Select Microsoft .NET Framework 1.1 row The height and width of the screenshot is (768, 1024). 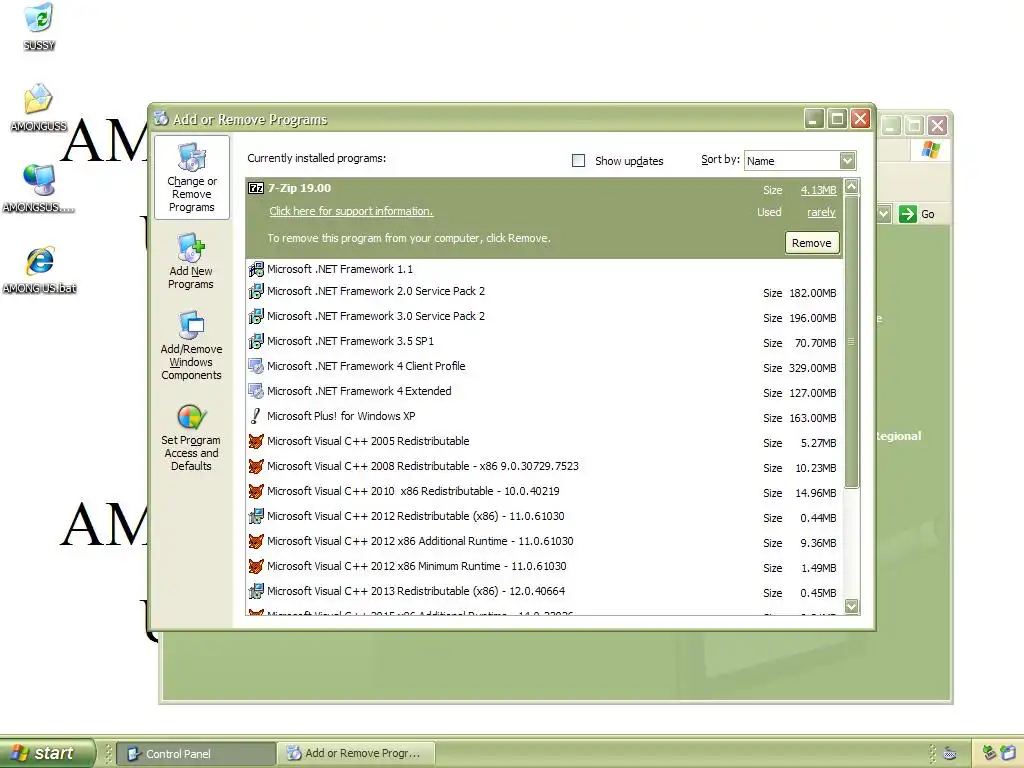pos(545,269)
